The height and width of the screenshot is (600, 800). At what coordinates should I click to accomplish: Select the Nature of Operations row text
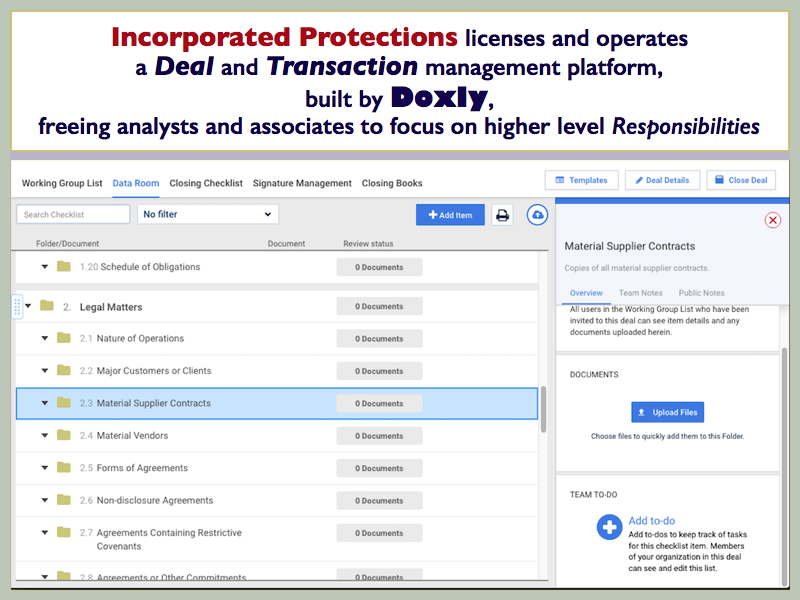tap(140, 338)
